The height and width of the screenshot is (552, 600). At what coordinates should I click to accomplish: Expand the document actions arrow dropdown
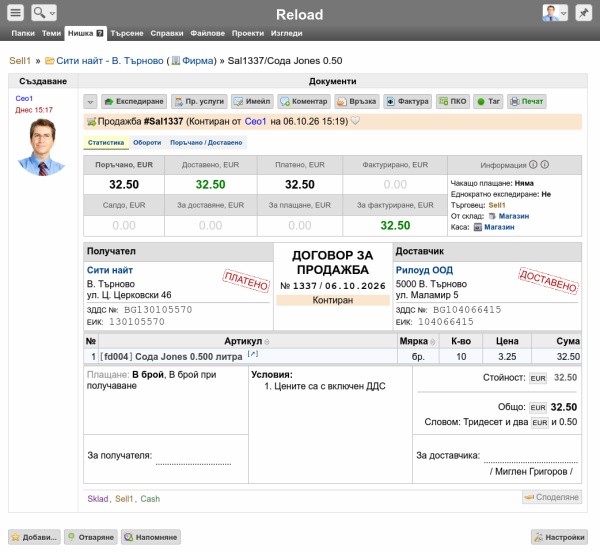coord(90,102)
